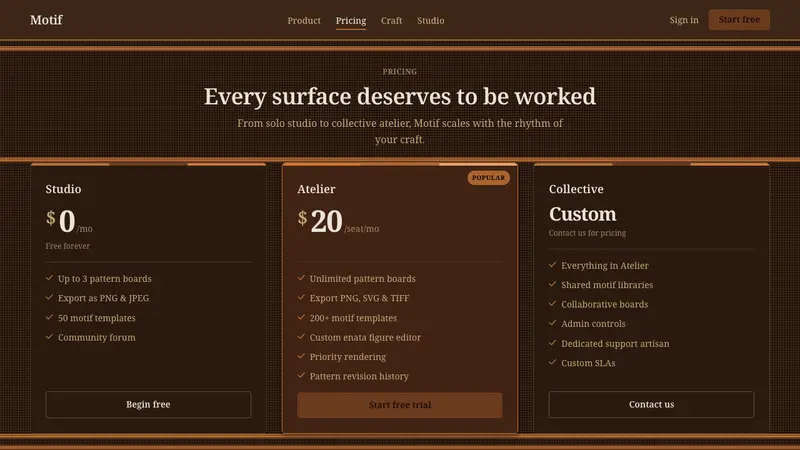Click the $0 /mo price
This screenshot has width=800, height=450.
69,221
